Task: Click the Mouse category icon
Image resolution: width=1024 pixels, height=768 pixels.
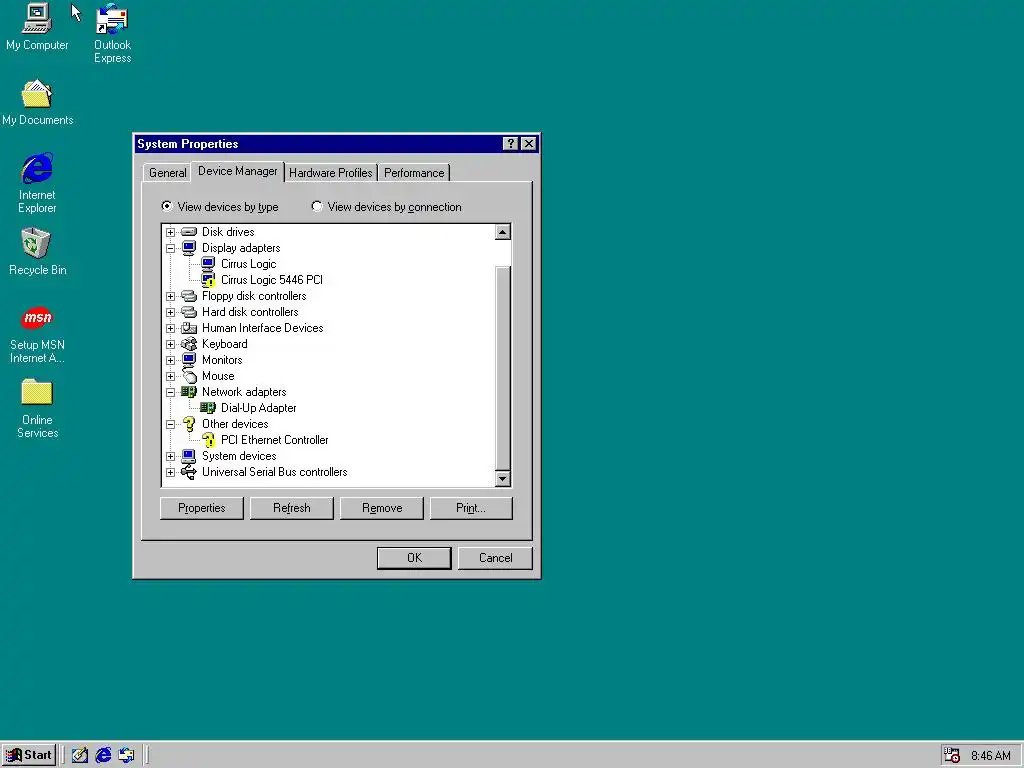Action: click(x=189, y=376)
